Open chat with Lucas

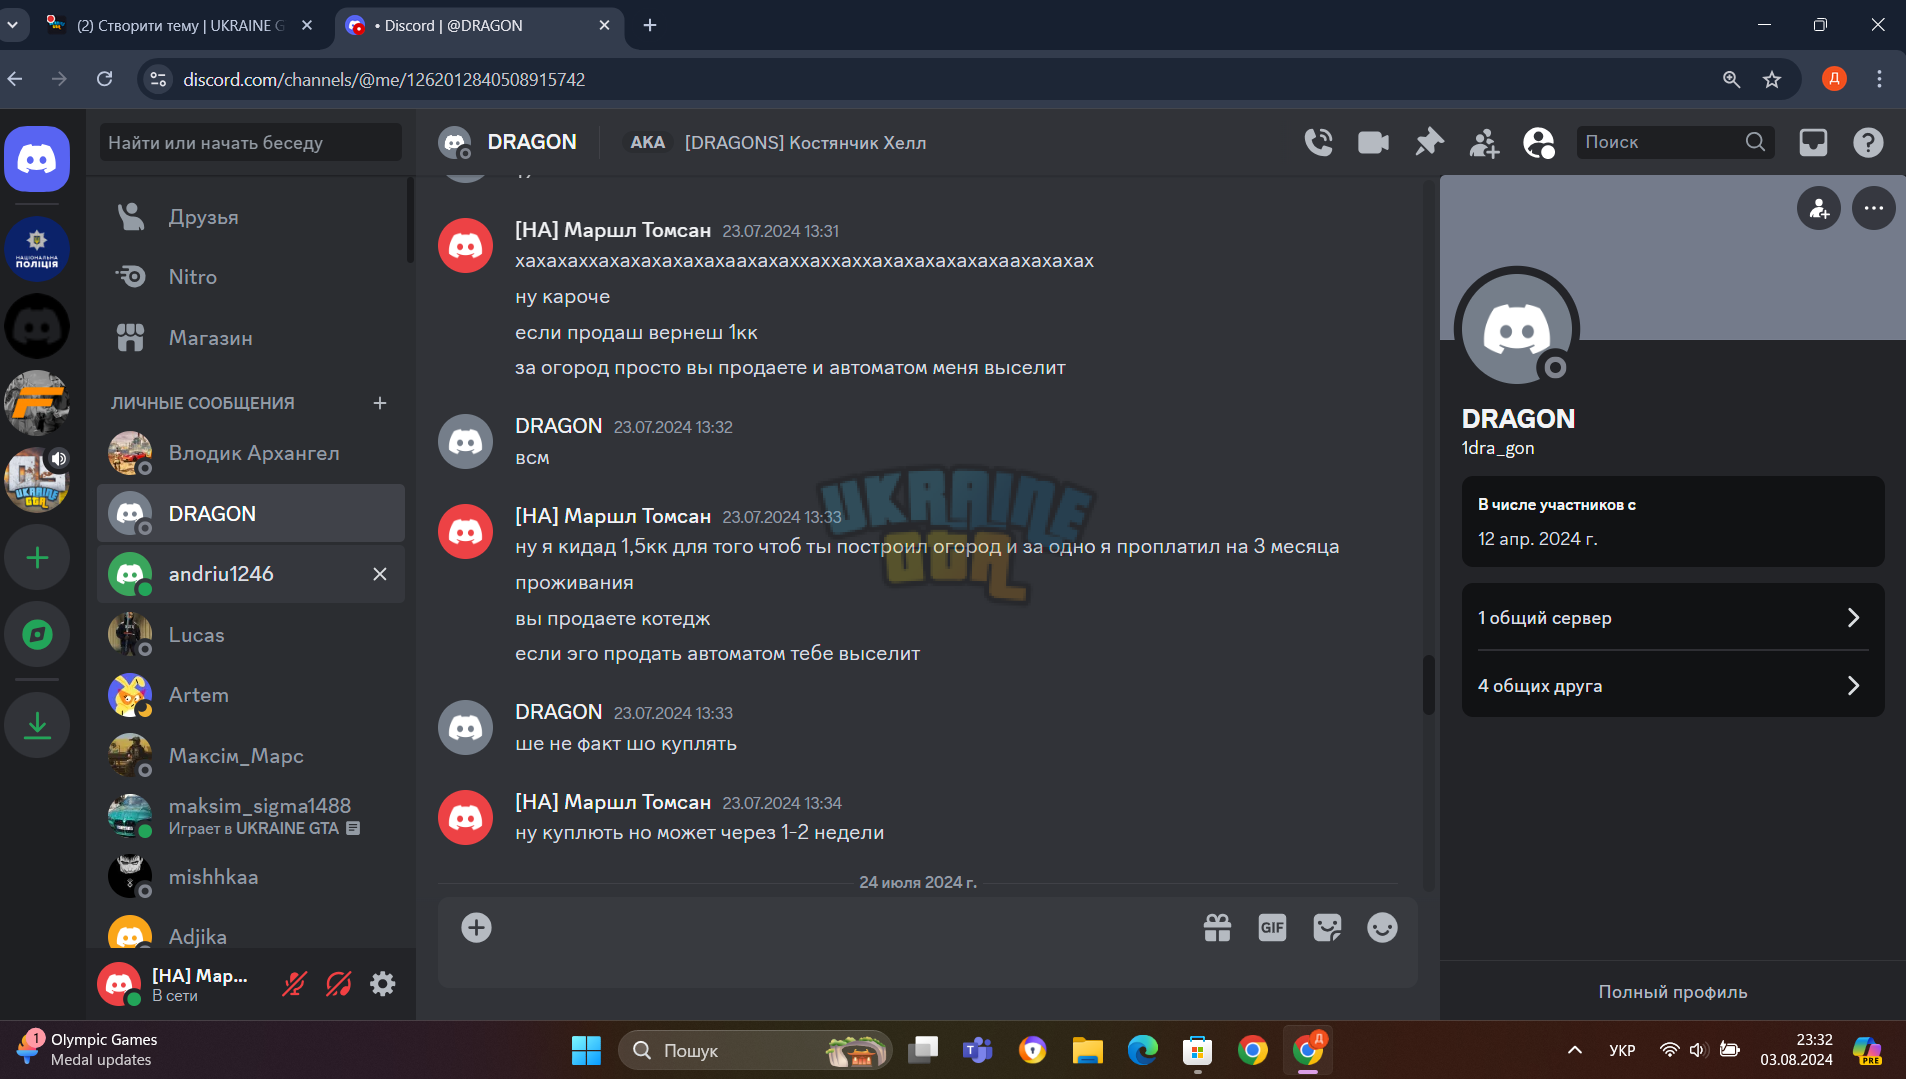point(251,635)
